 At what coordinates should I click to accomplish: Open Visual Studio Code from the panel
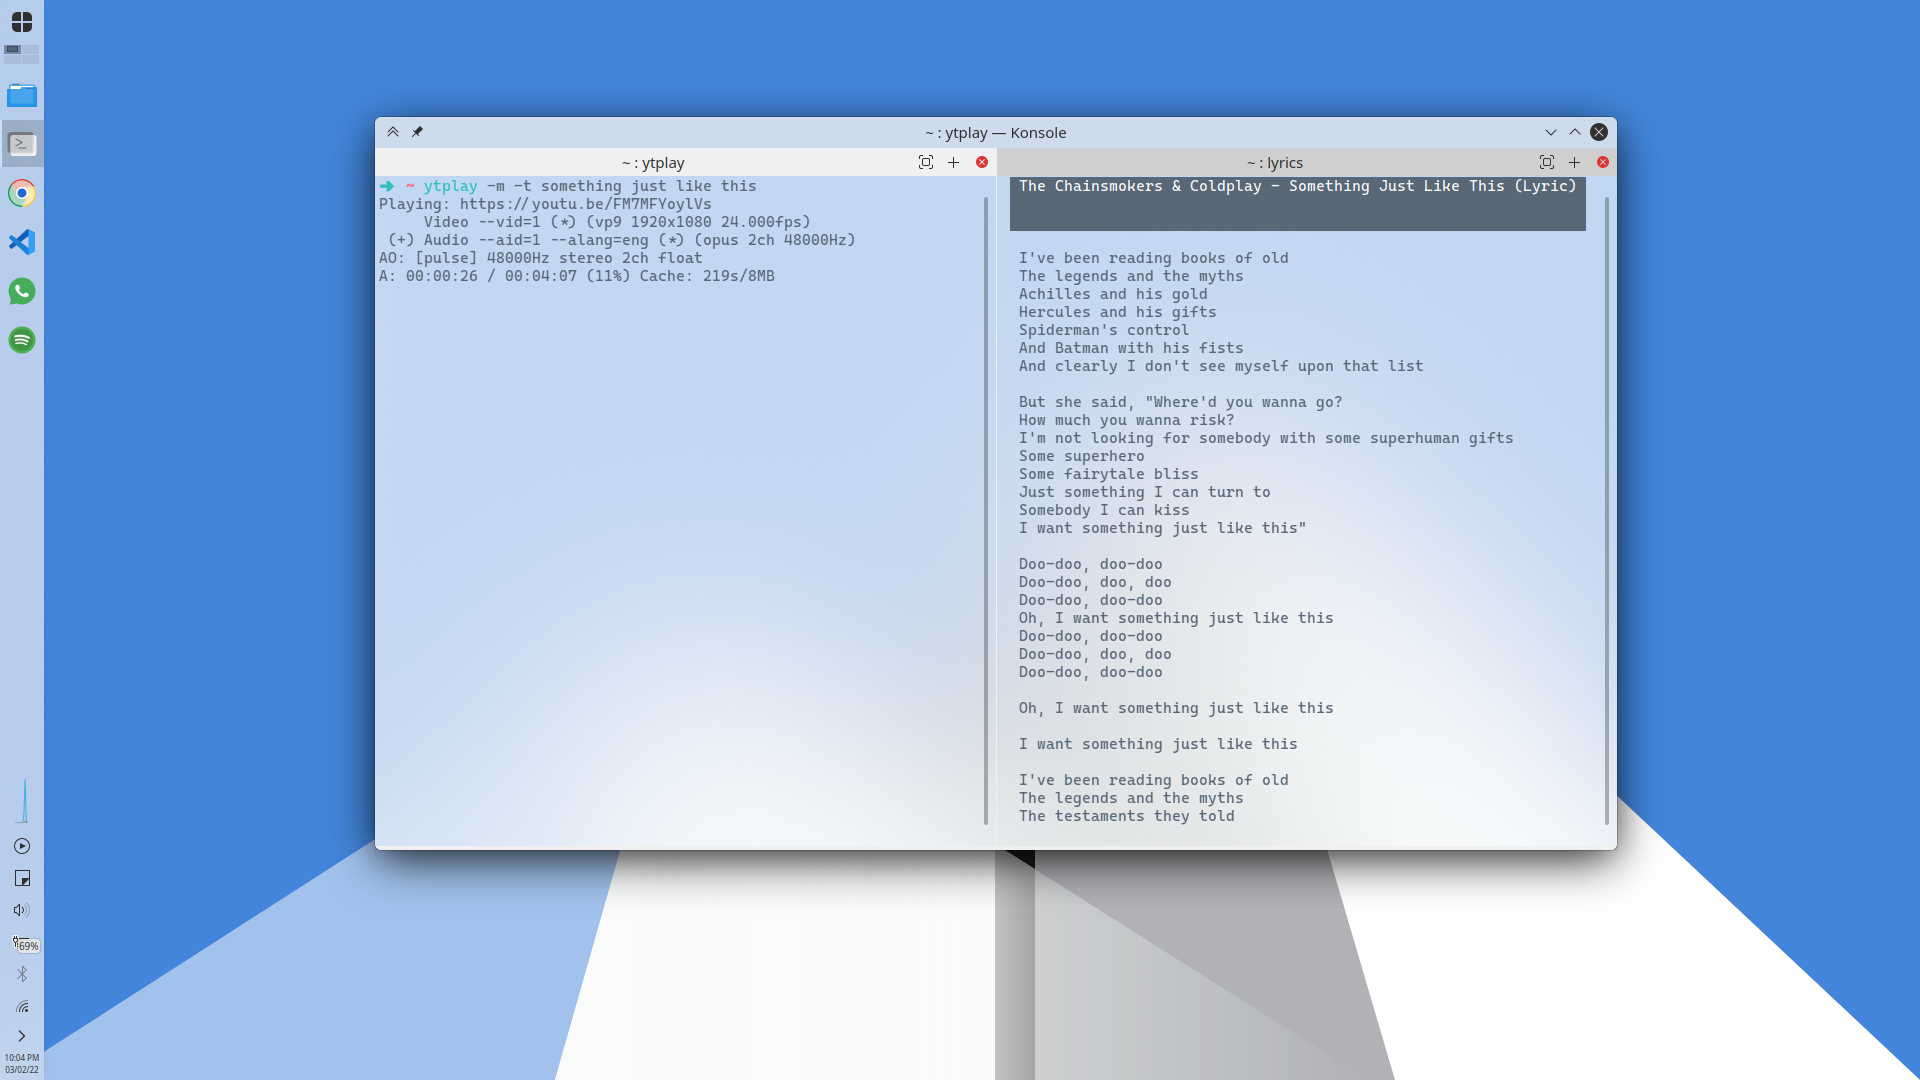click(22, 242)
